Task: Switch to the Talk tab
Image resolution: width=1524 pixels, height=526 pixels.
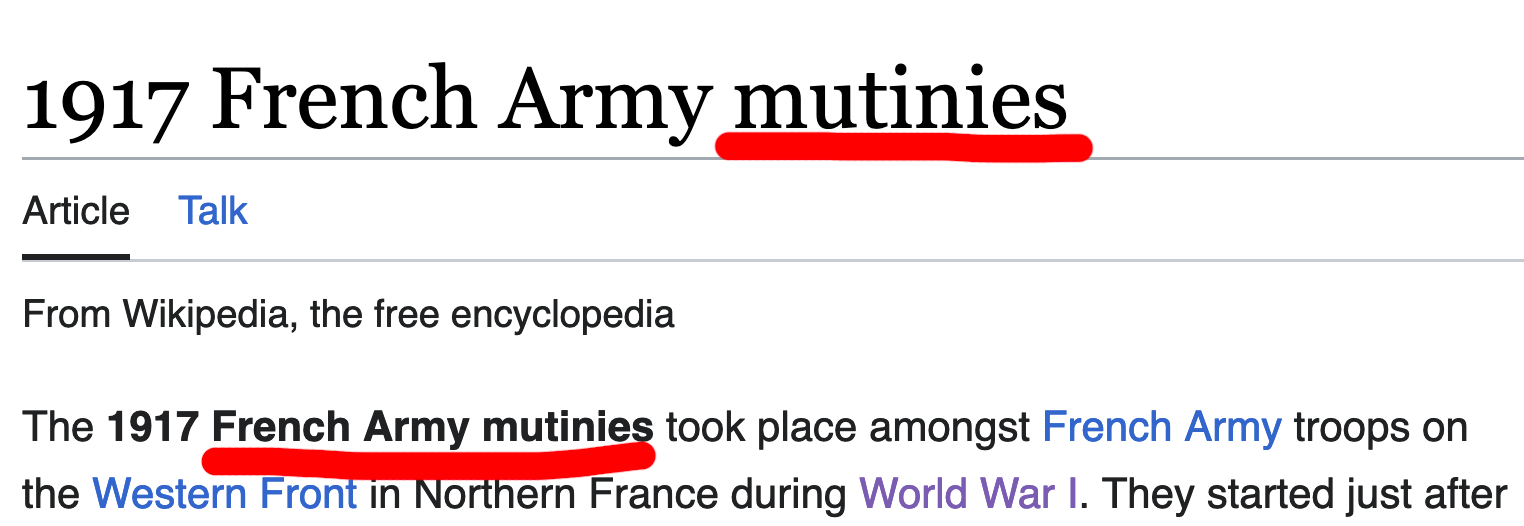Action: click(x=212, y=211)
